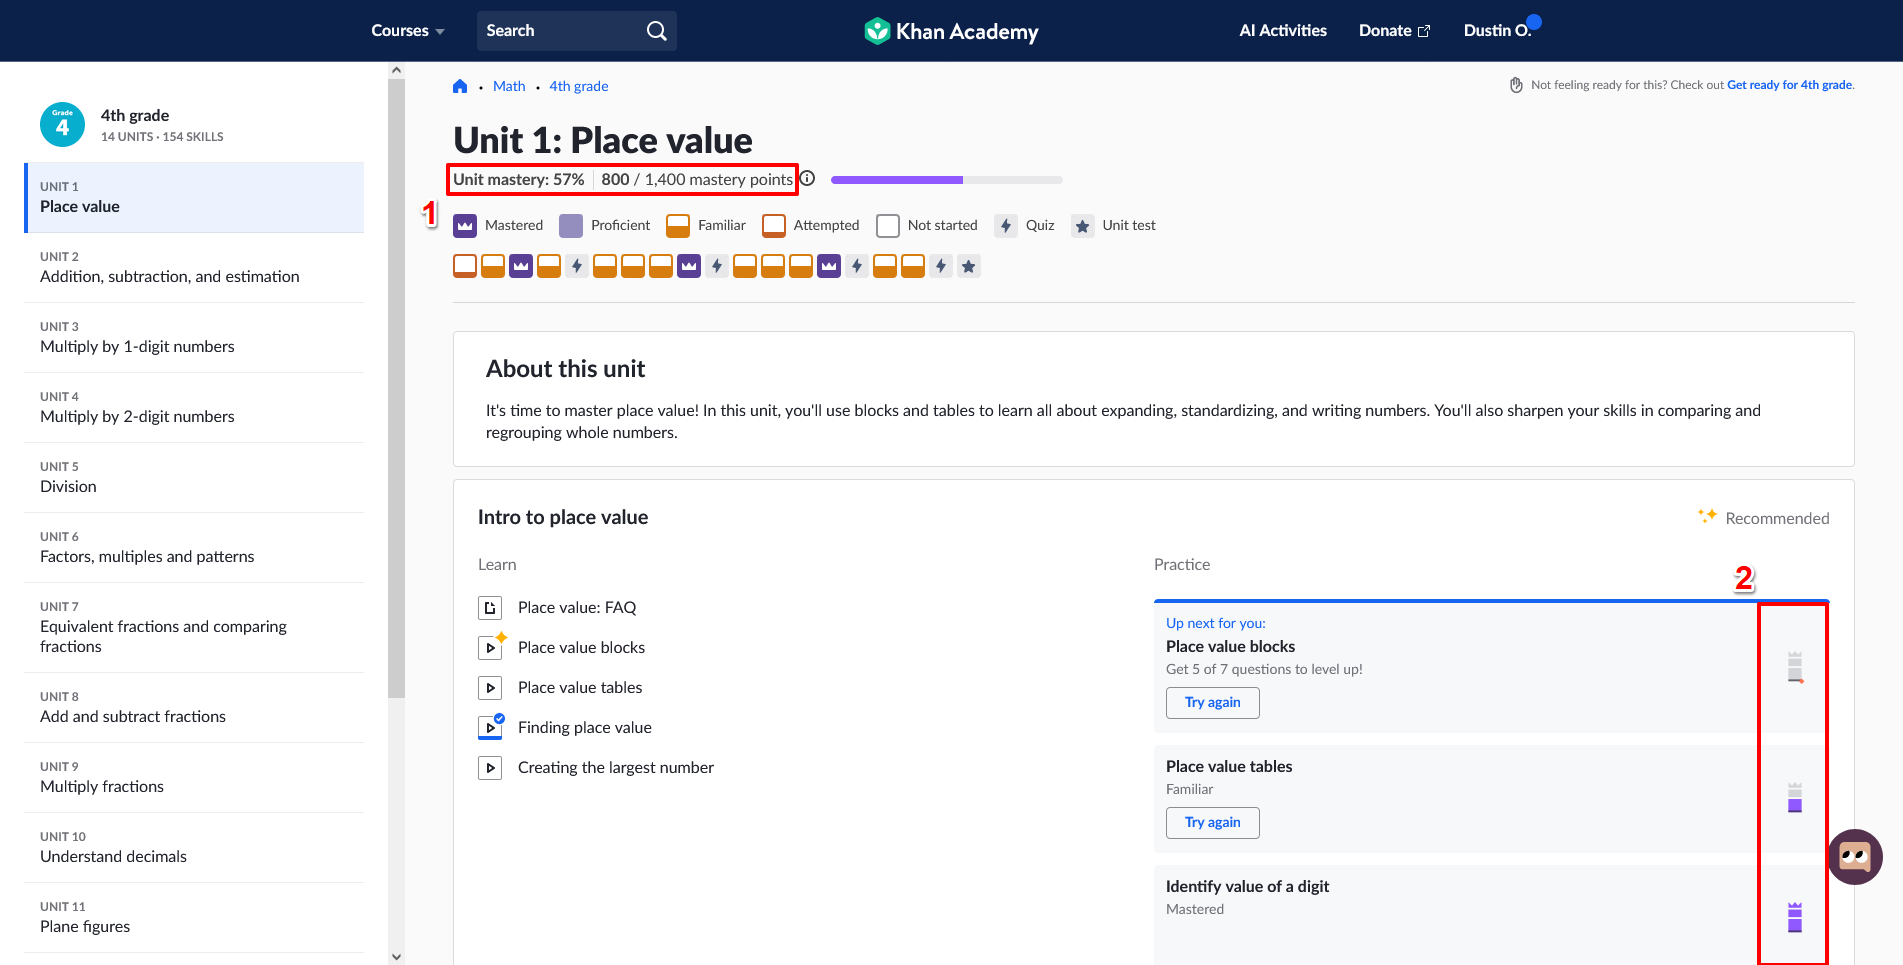The image size is (1903, 965).
Task: Click the 4th grade course title in sidebar
Action: (x=135, y=116)
